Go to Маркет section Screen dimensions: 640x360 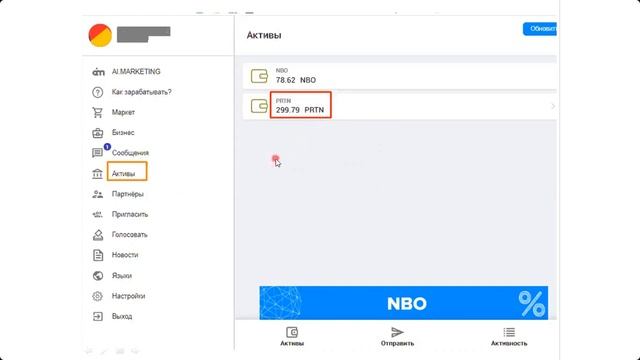click(123, 112)
